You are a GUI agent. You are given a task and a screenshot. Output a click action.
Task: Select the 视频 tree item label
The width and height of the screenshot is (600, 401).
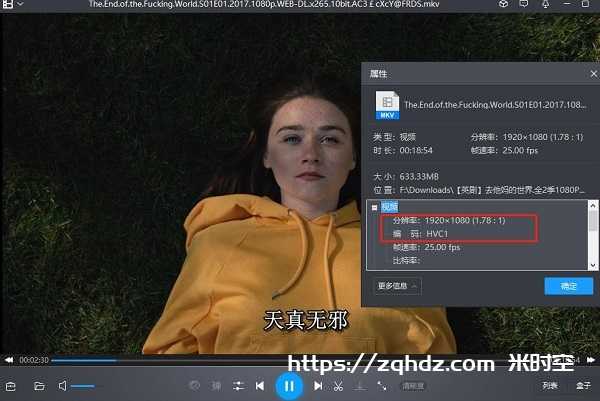390,207
